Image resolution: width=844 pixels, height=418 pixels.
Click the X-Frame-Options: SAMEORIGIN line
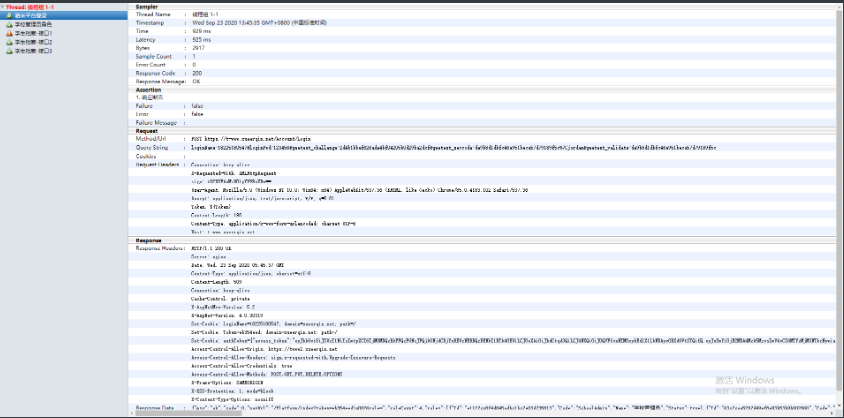click(x=227, y=382)
